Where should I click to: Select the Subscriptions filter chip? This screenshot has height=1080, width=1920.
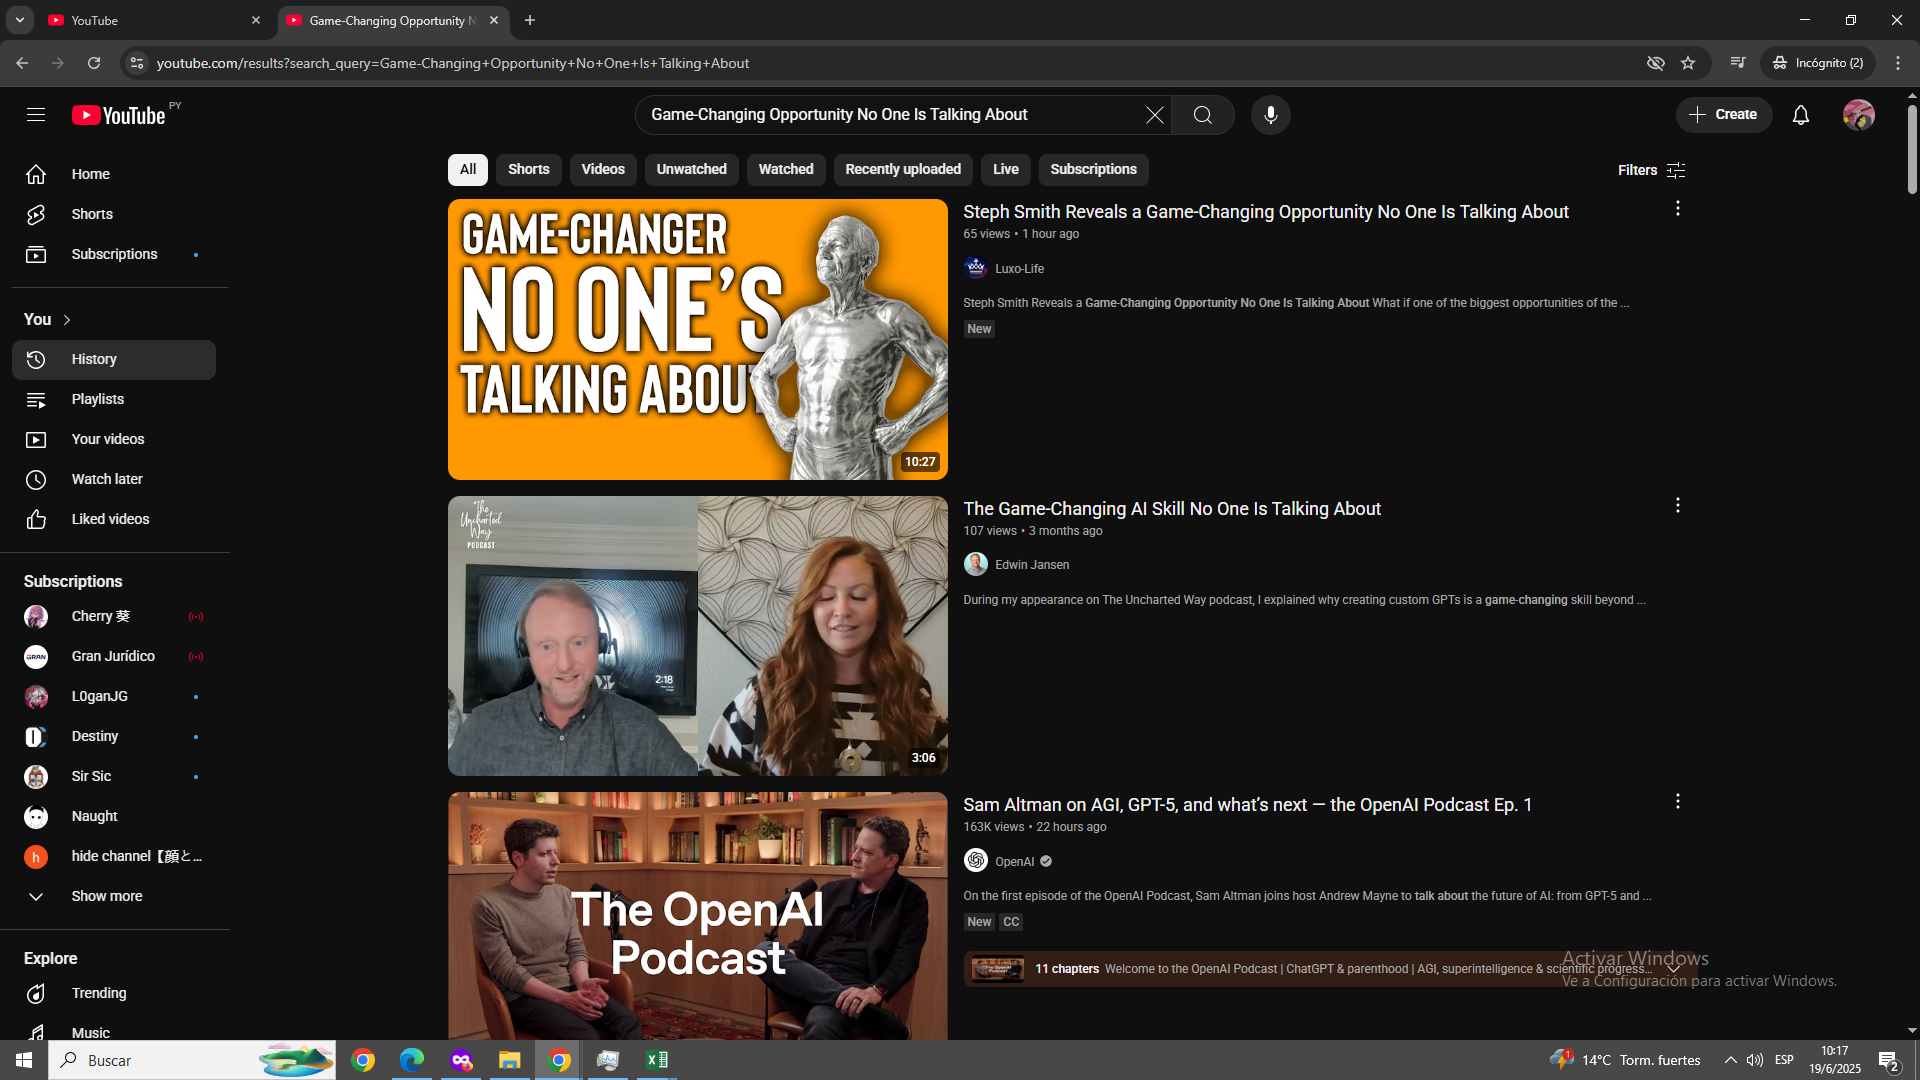coord(1094,170)
